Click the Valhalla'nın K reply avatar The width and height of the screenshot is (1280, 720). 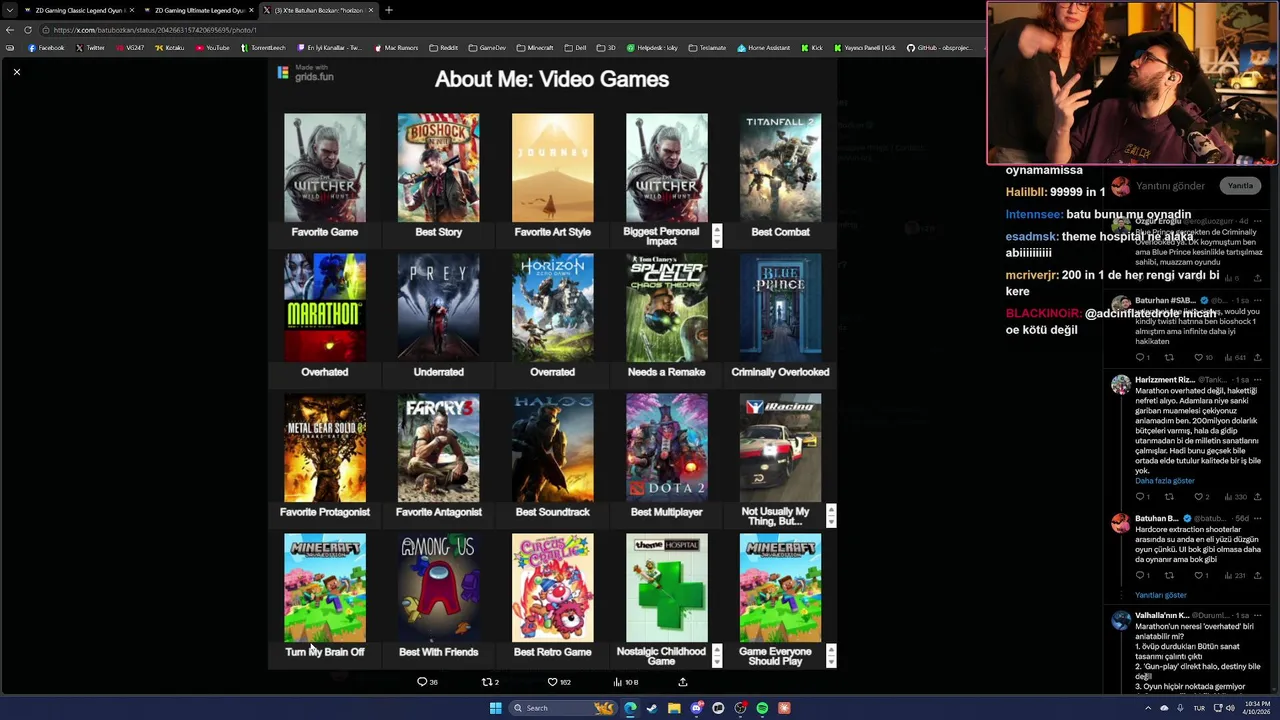[1121, 619]
